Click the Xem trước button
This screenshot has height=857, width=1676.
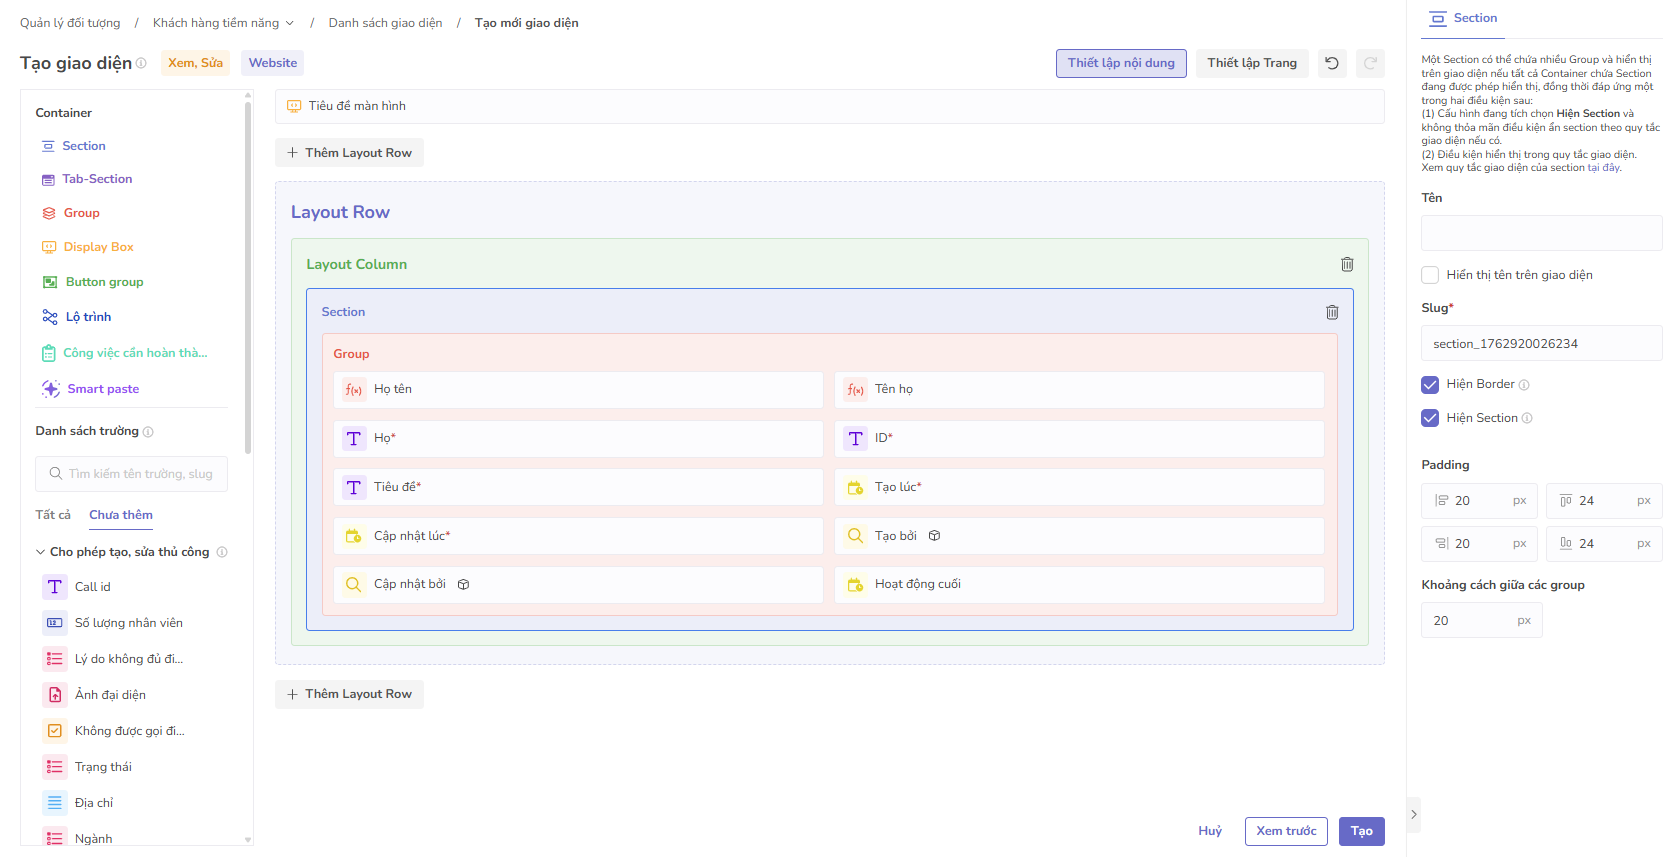click(x=1285, y=831)
